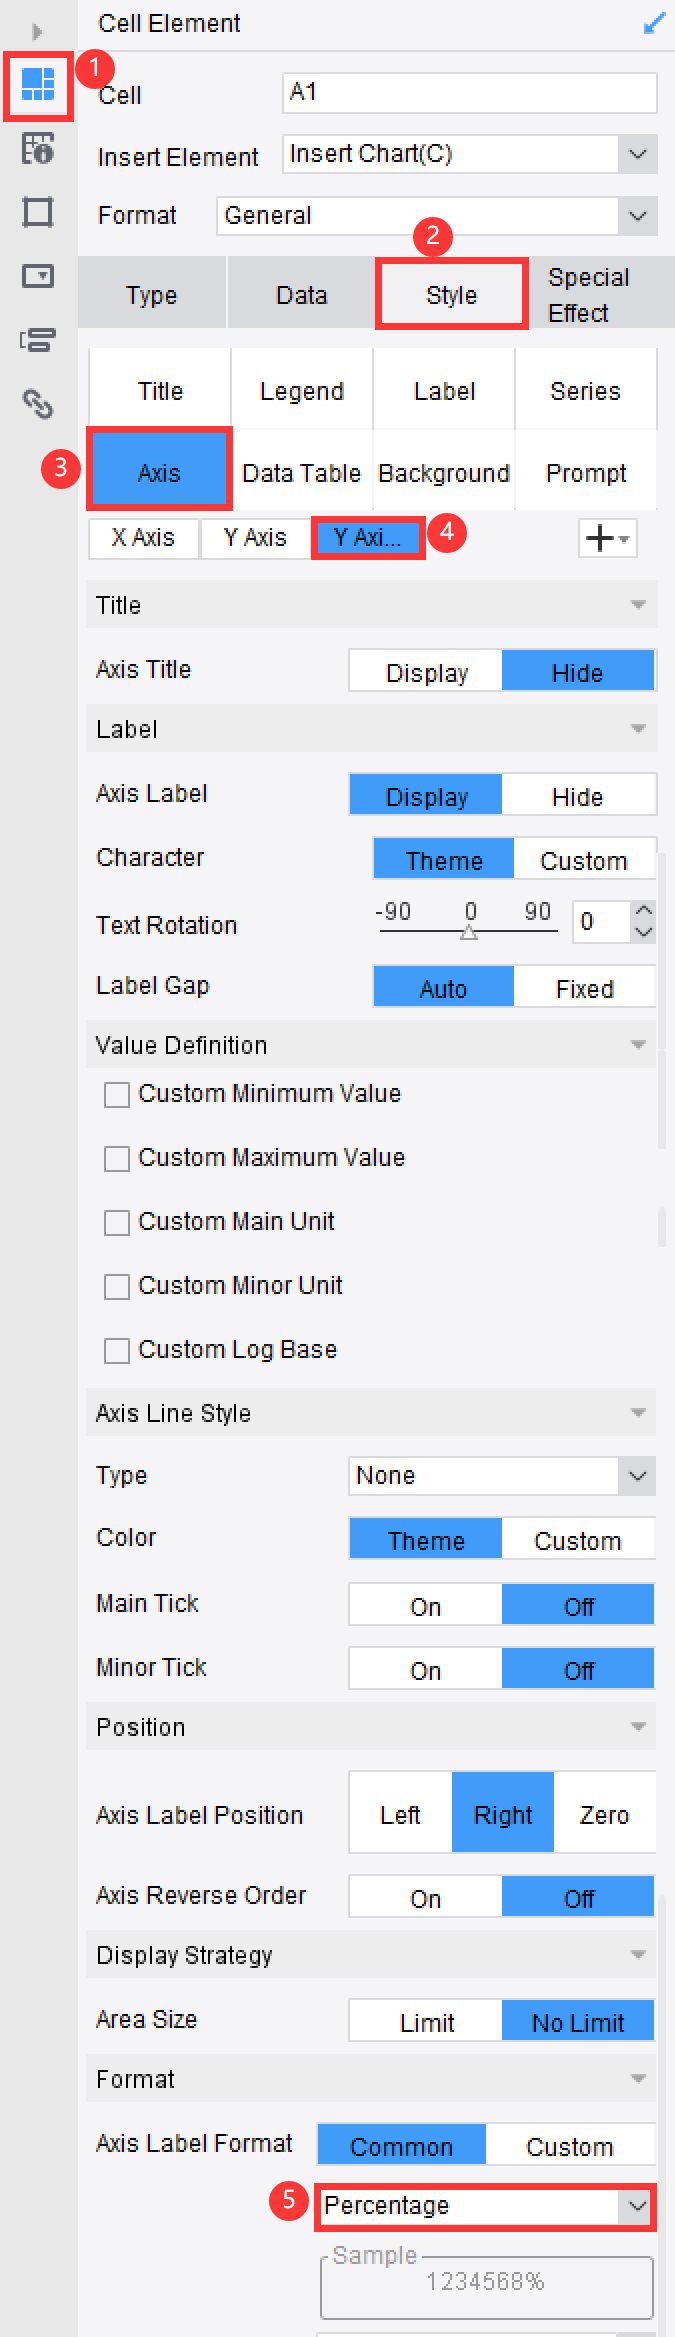Switch to the Type tab
The image size is (675, 2337).
pos(152,294)
